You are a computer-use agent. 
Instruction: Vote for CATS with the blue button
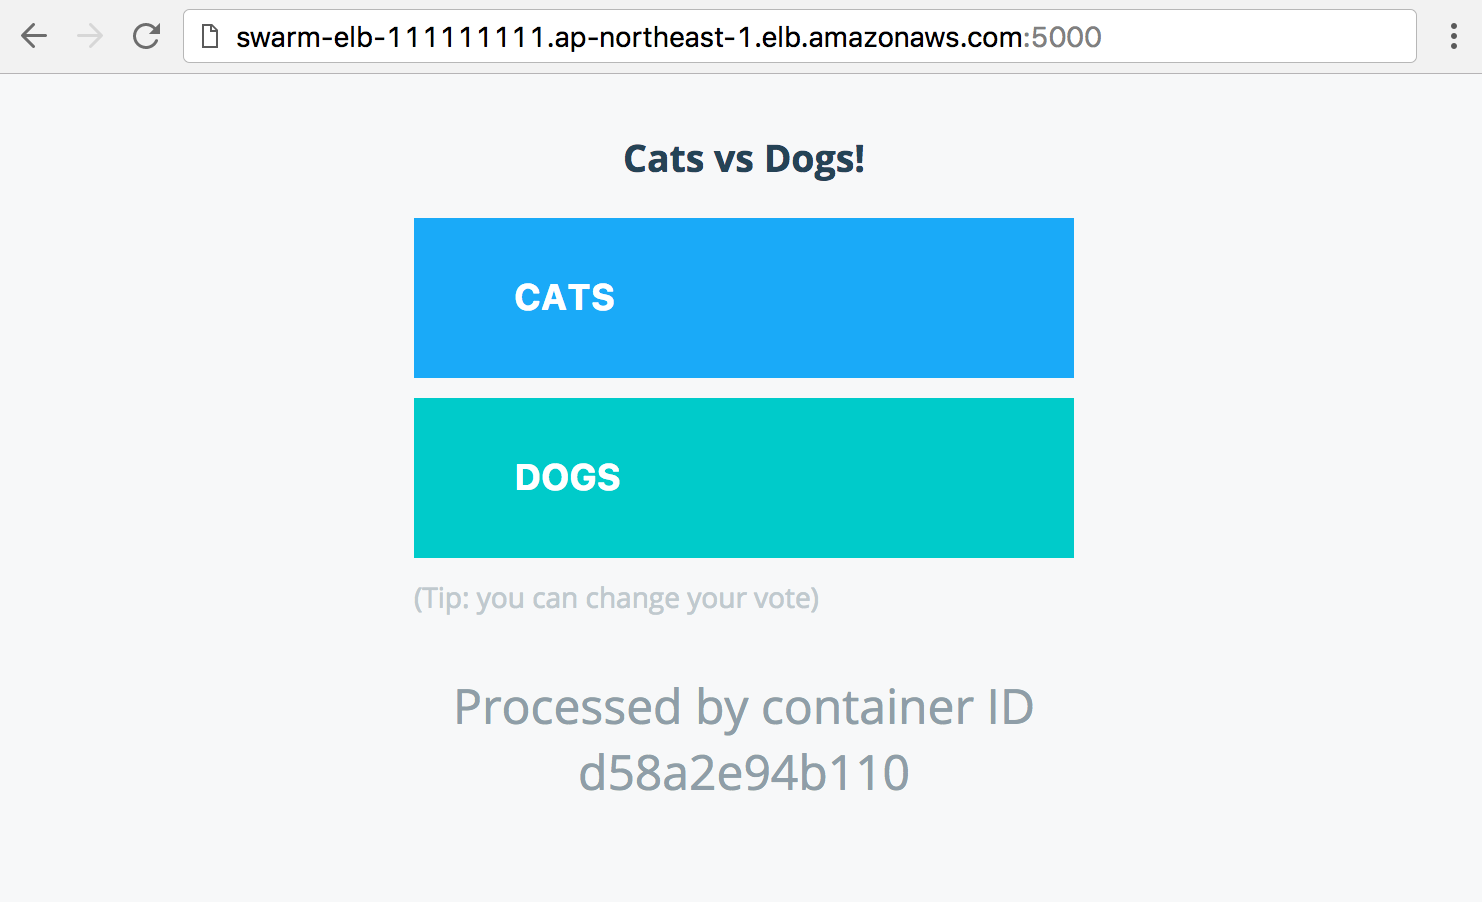pos(744,298)
